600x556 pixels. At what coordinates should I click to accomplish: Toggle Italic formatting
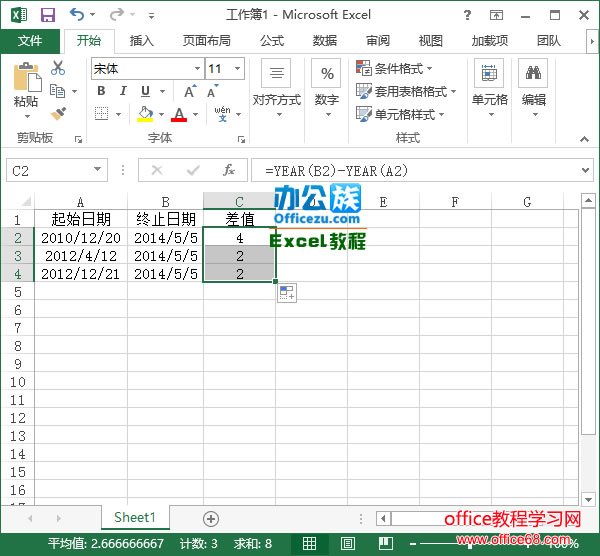[123, 91]
